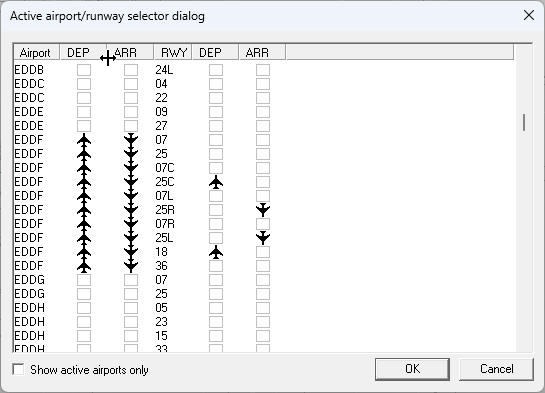Toggle airport arrival plane icon on EDDF 25 row
Viewport: 545px width, 393px height.
point(131,154)
